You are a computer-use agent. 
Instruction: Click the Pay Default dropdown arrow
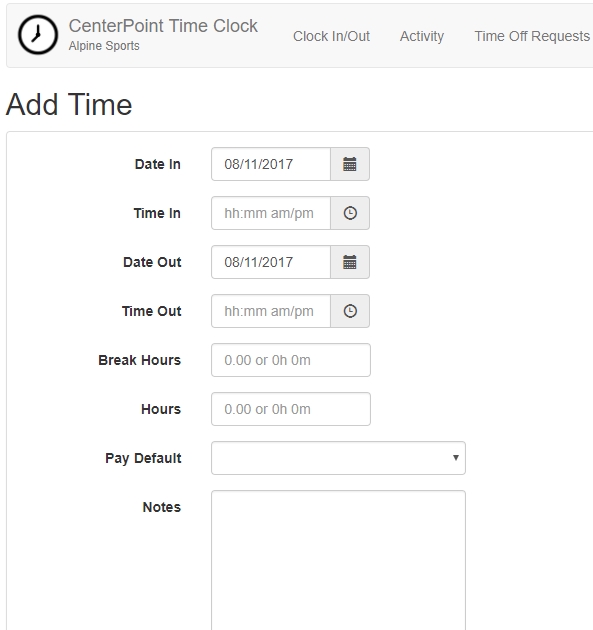pos(456,458)
